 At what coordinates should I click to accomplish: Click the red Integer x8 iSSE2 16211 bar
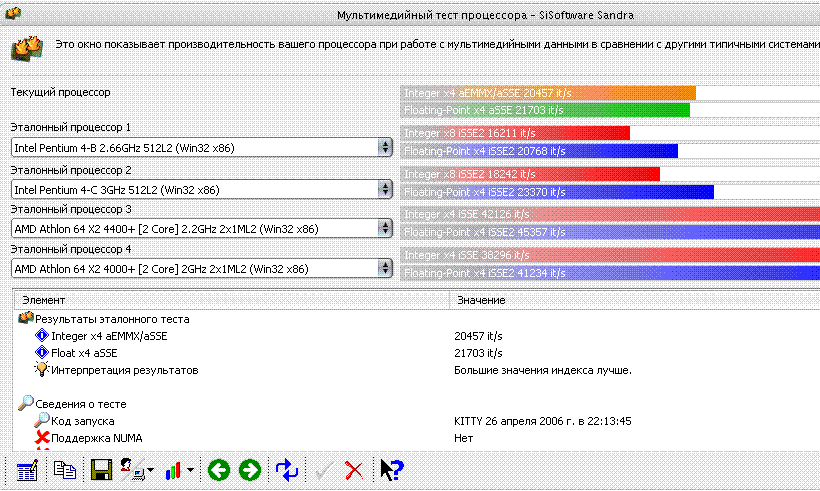(x=515, y=133)
